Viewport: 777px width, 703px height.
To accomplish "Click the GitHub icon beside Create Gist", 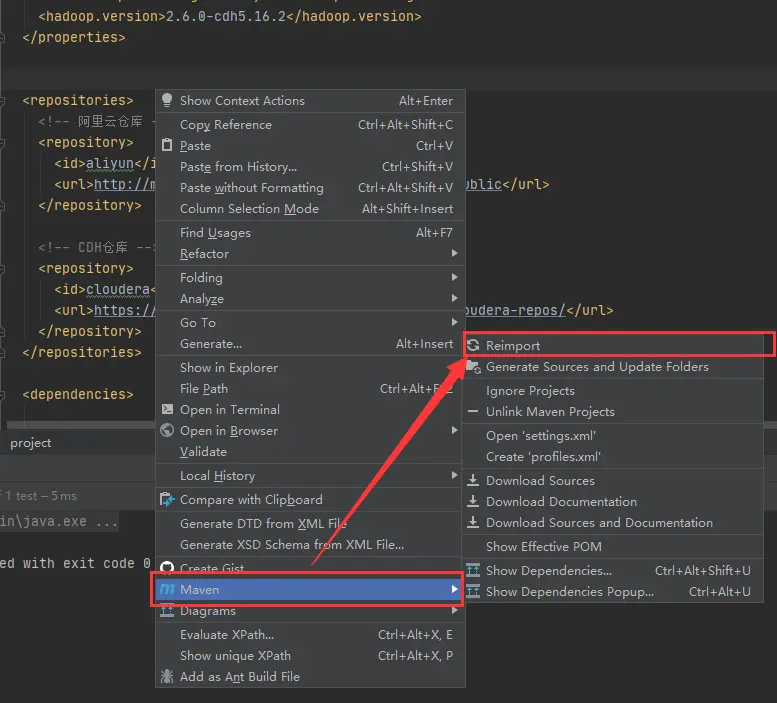I will click(167, 567).
